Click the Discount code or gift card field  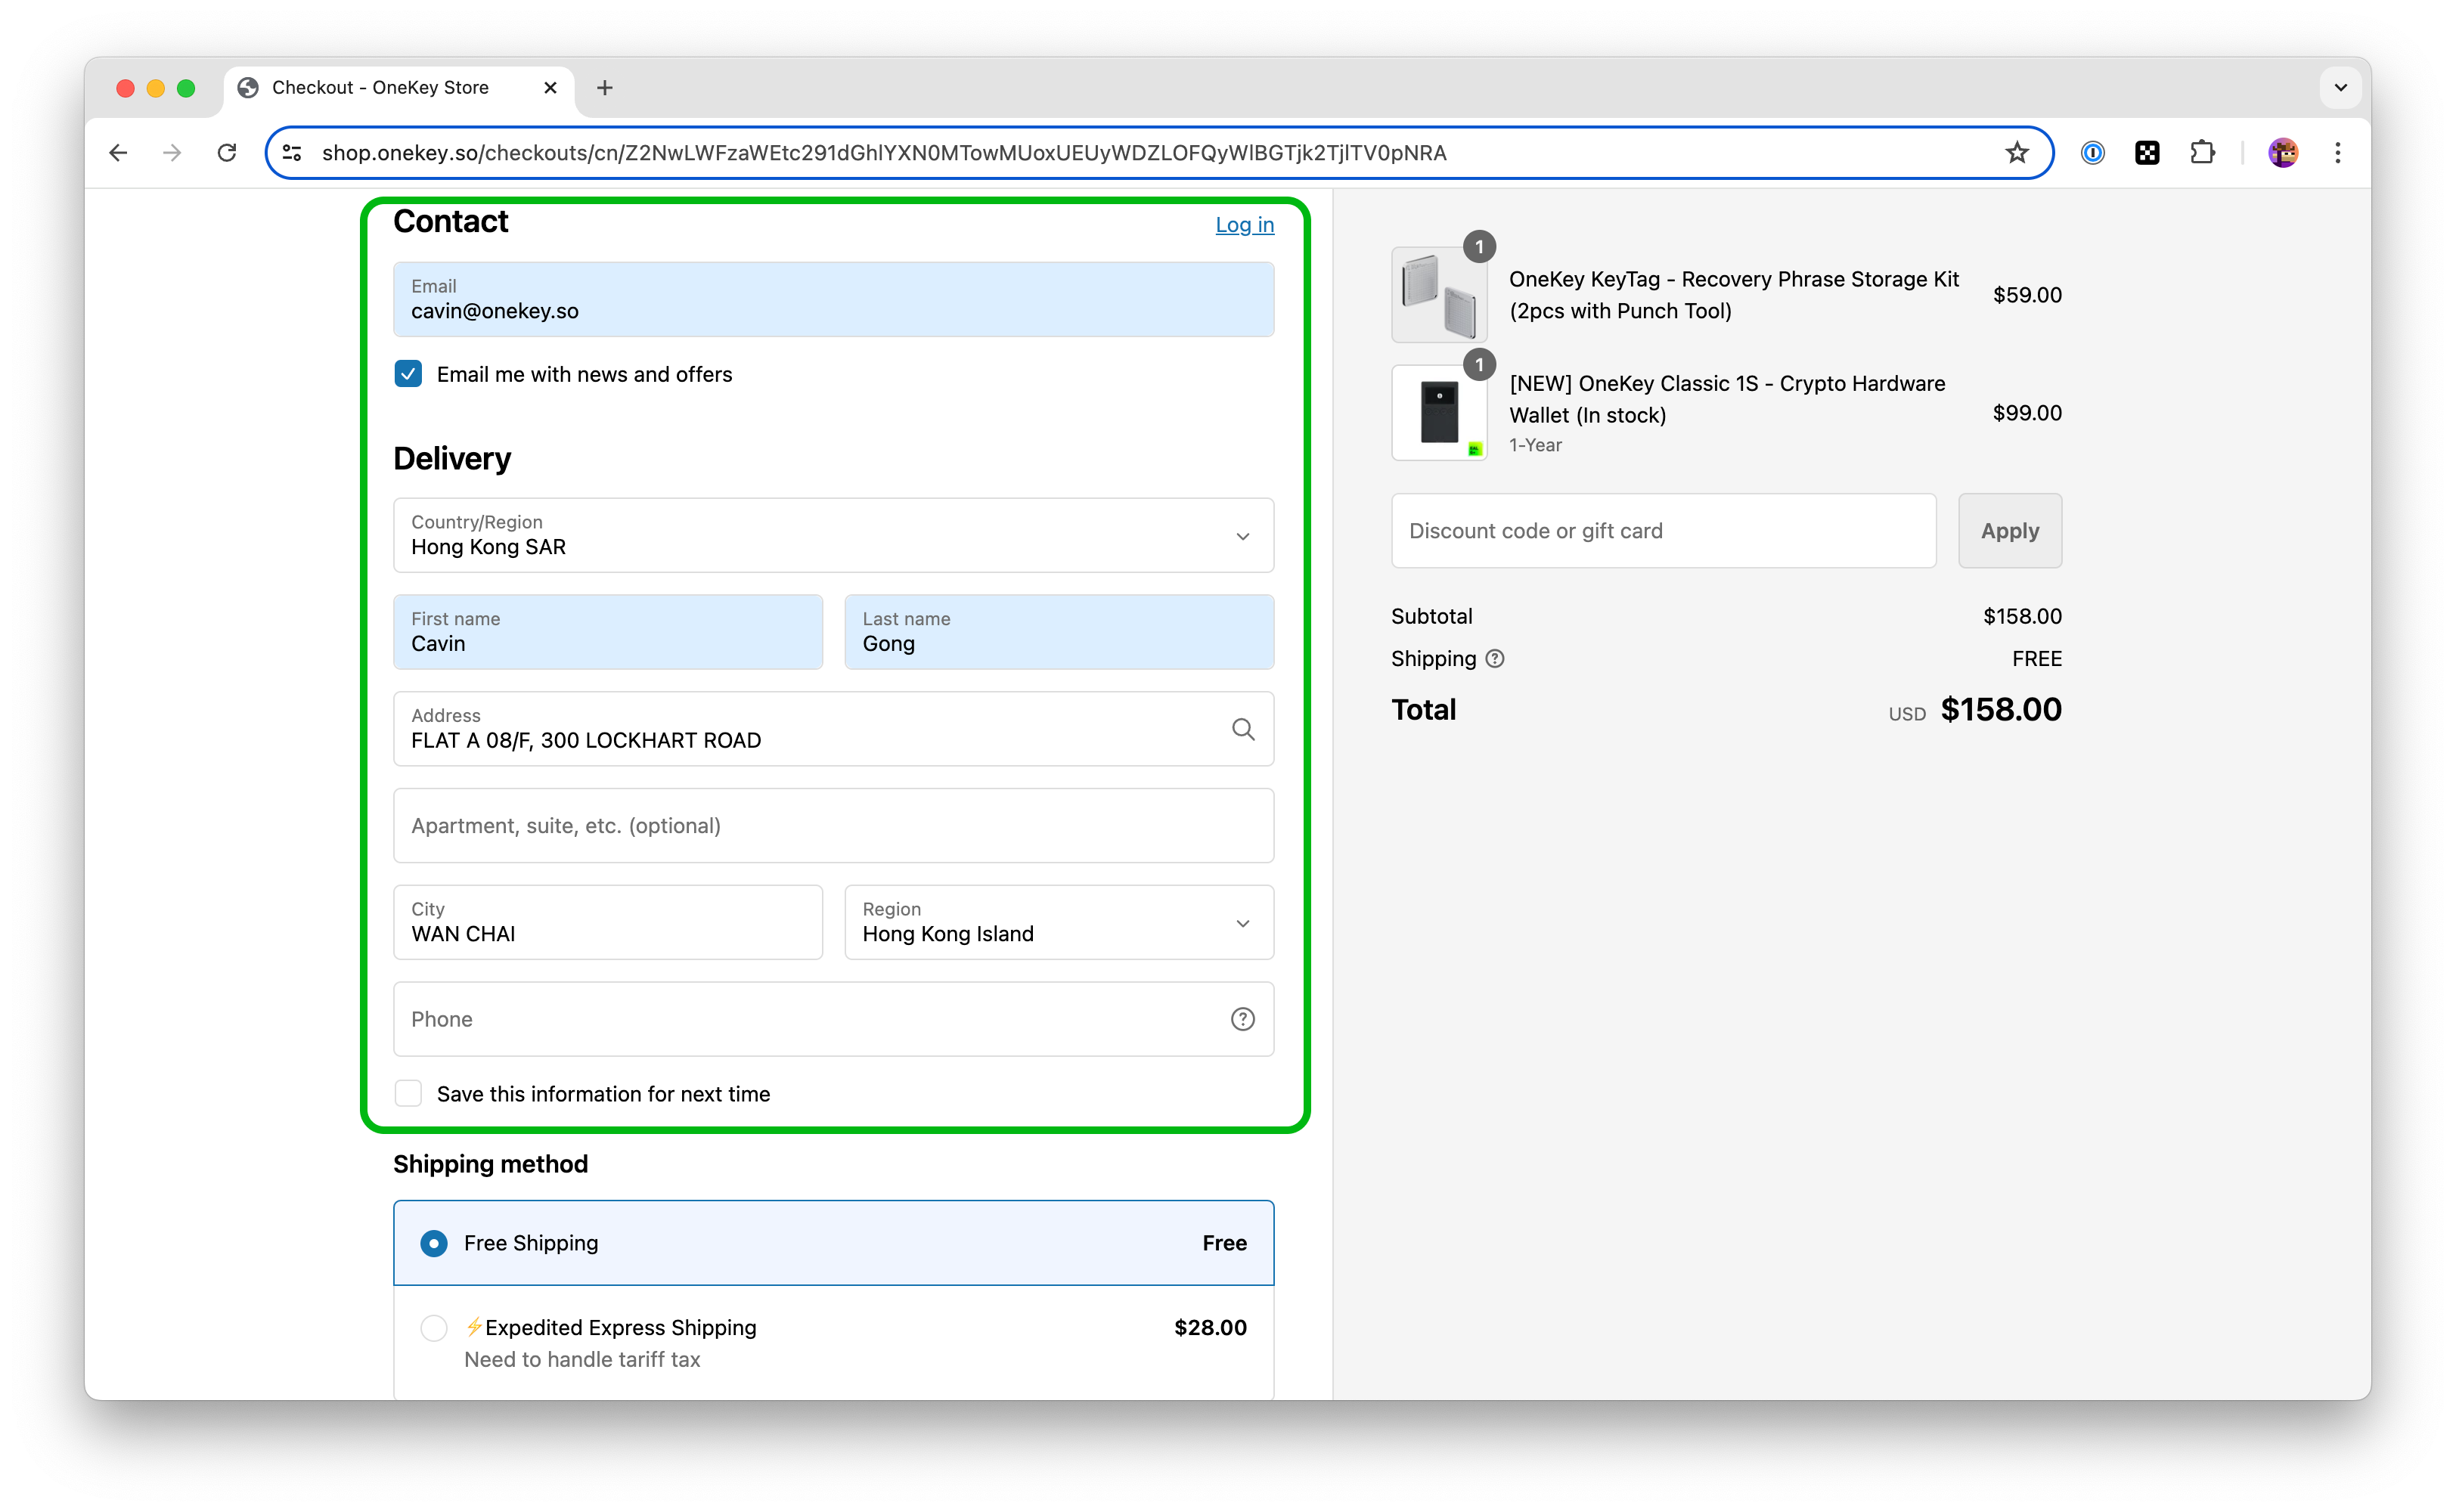tap(1663, 531)
